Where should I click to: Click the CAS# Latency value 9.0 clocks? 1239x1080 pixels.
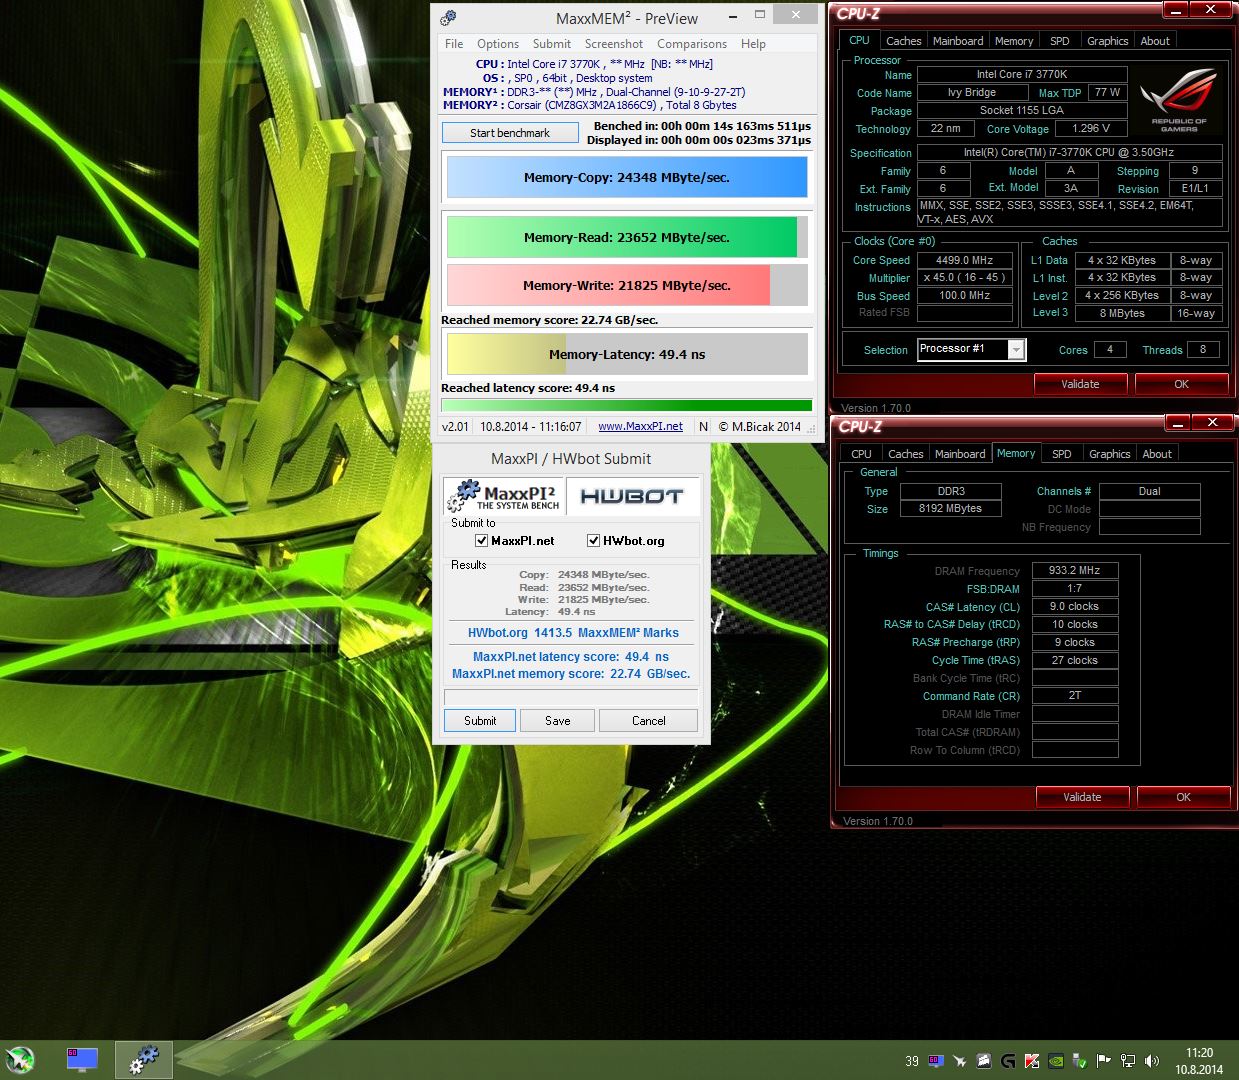click(1075, 606)
